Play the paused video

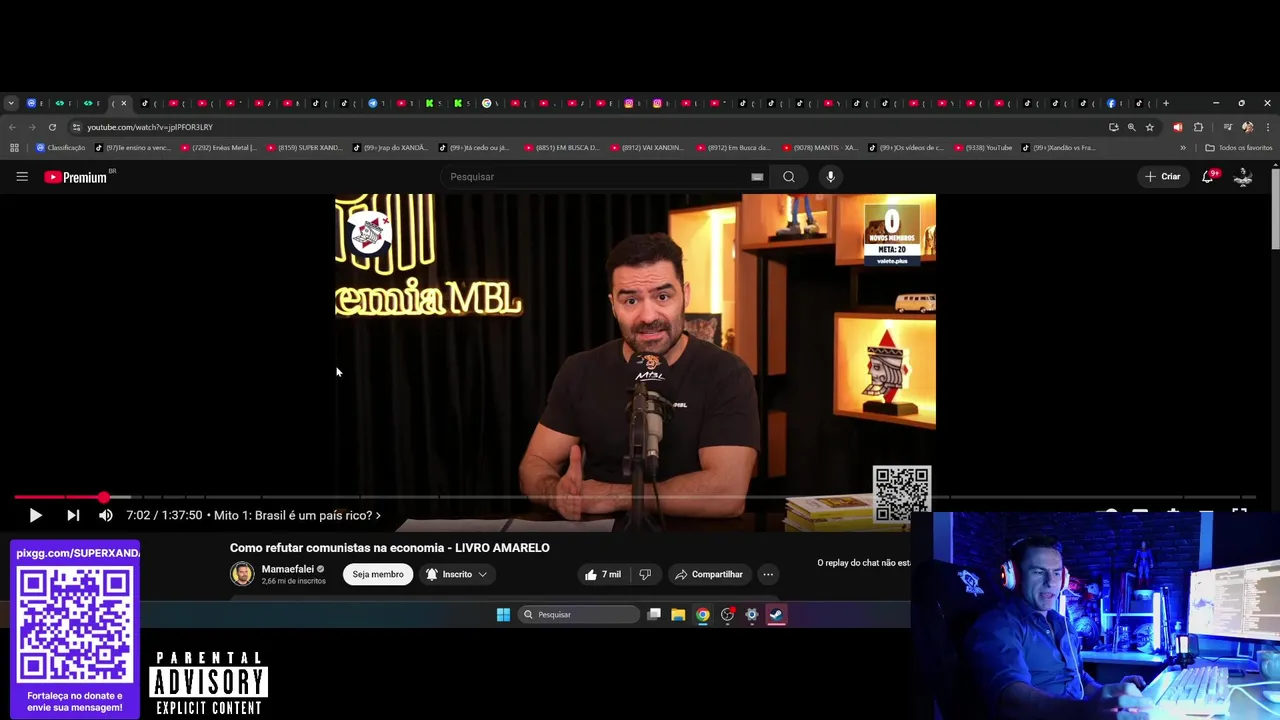click(x=35, y=515)
